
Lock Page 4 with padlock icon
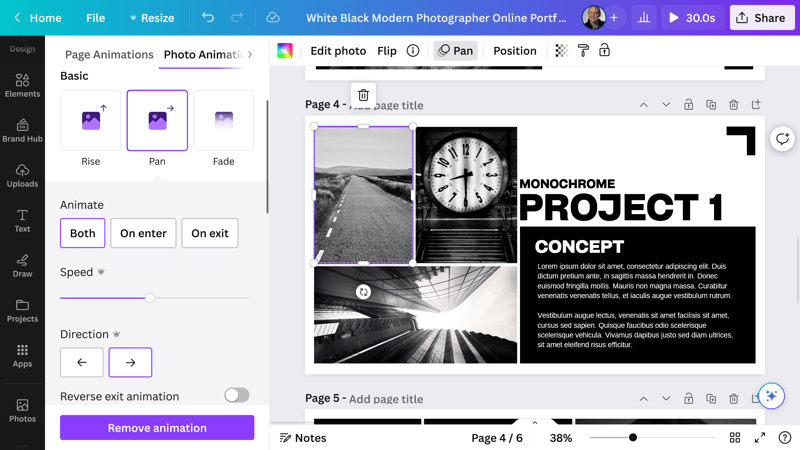point(688,105)
